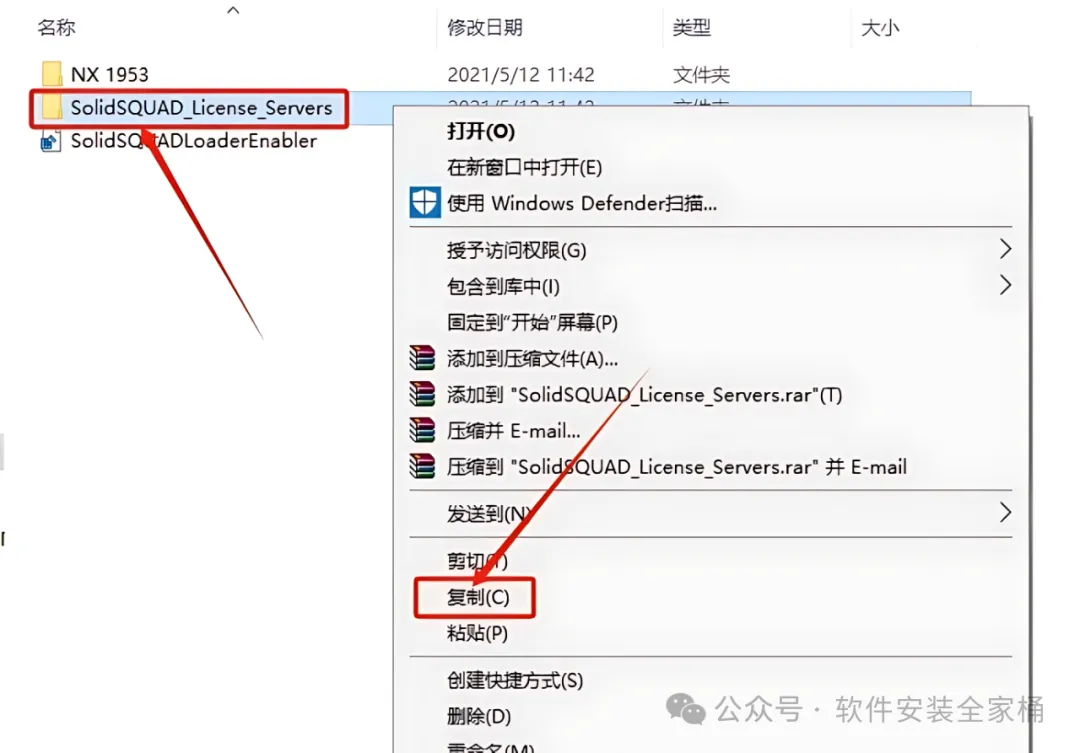
Task: Choose 复制(C) from the context menu
Action: (x=478, y=597)
